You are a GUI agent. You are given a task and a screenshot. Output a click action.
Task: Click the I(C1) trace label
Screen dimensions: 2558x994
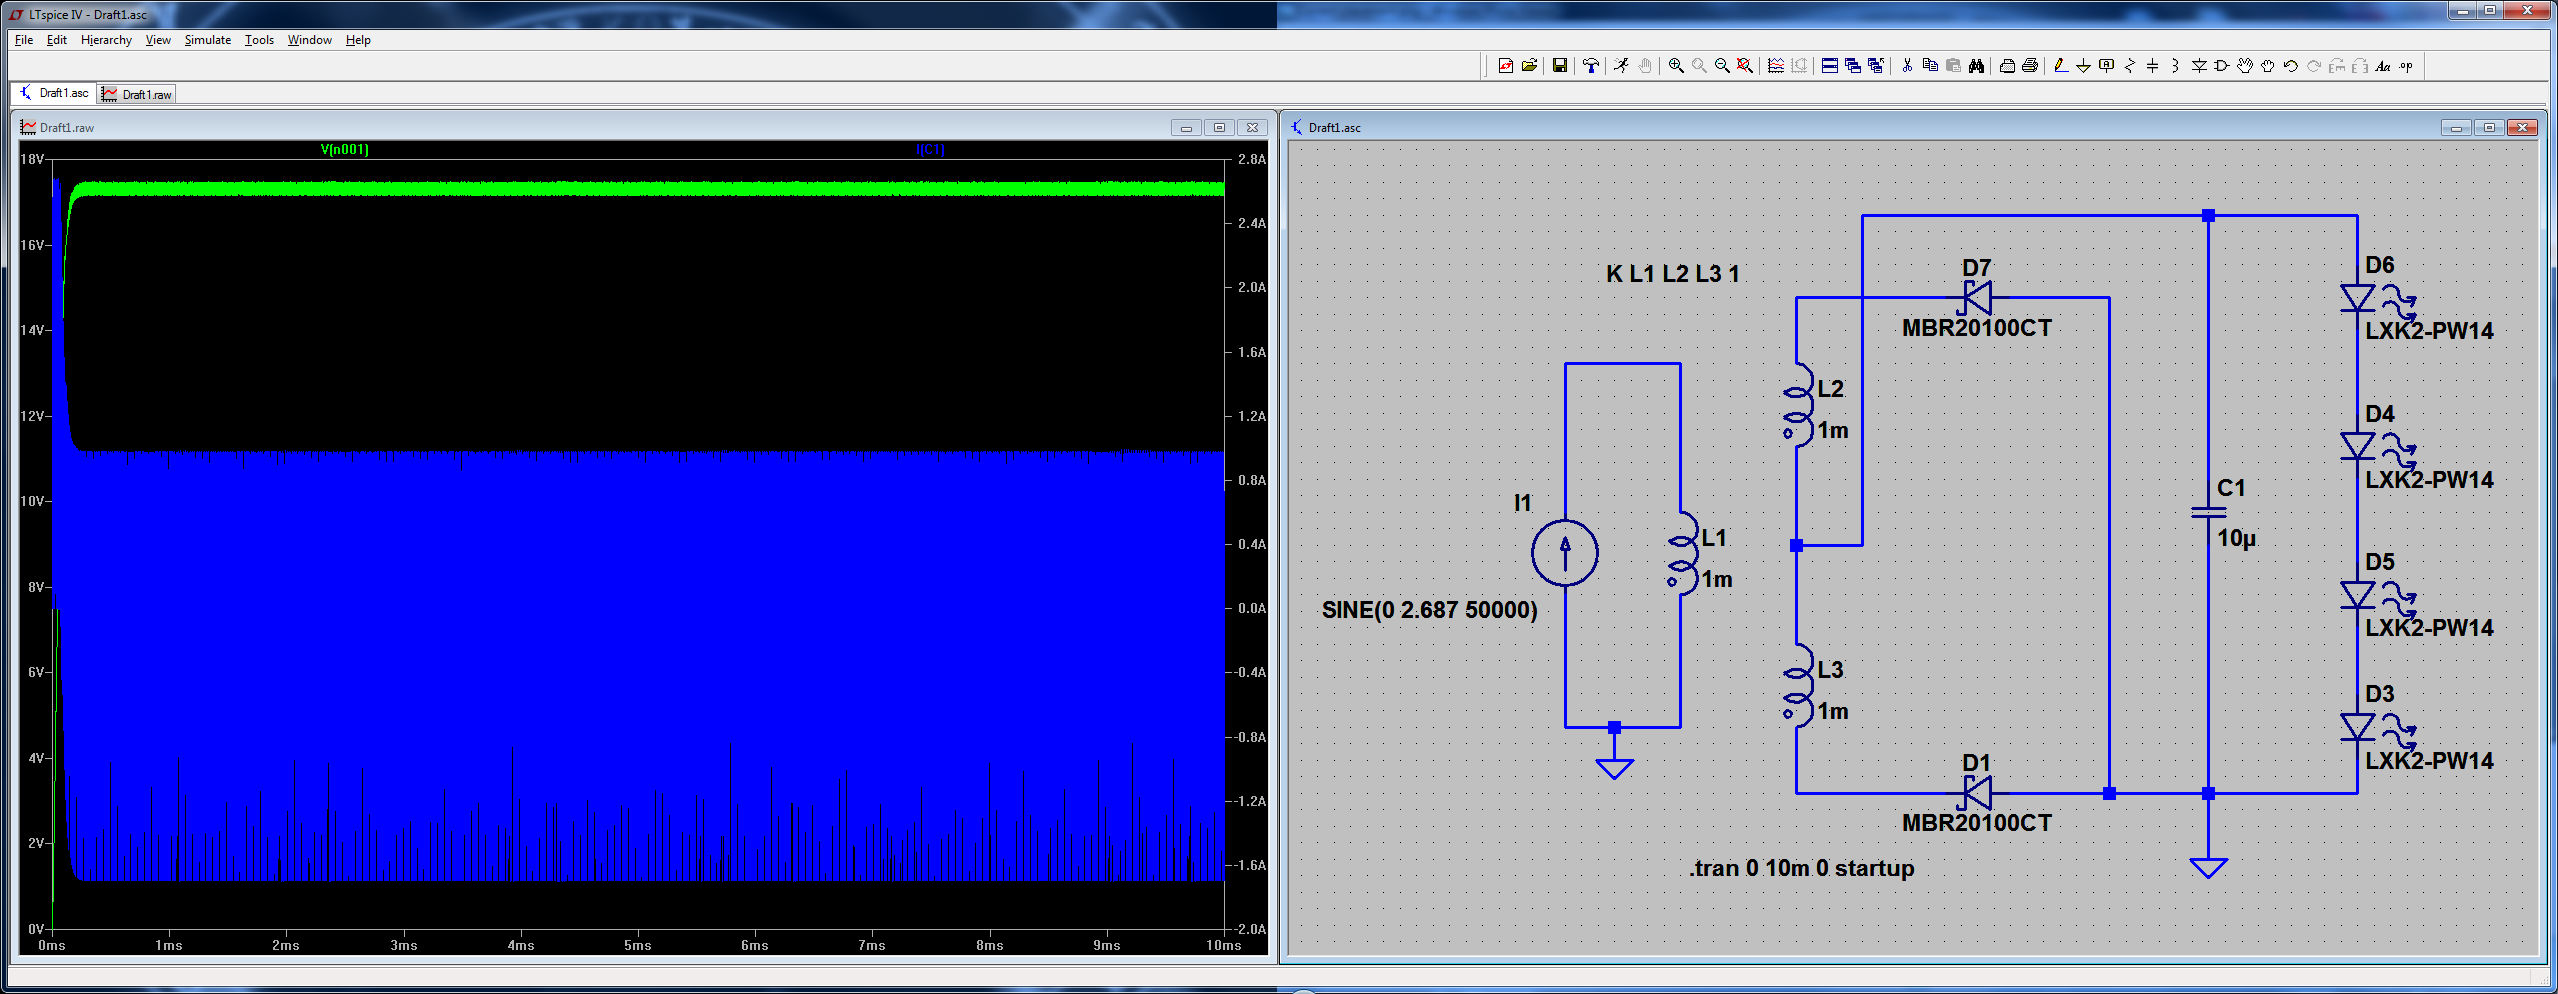(x=930, y=150)
